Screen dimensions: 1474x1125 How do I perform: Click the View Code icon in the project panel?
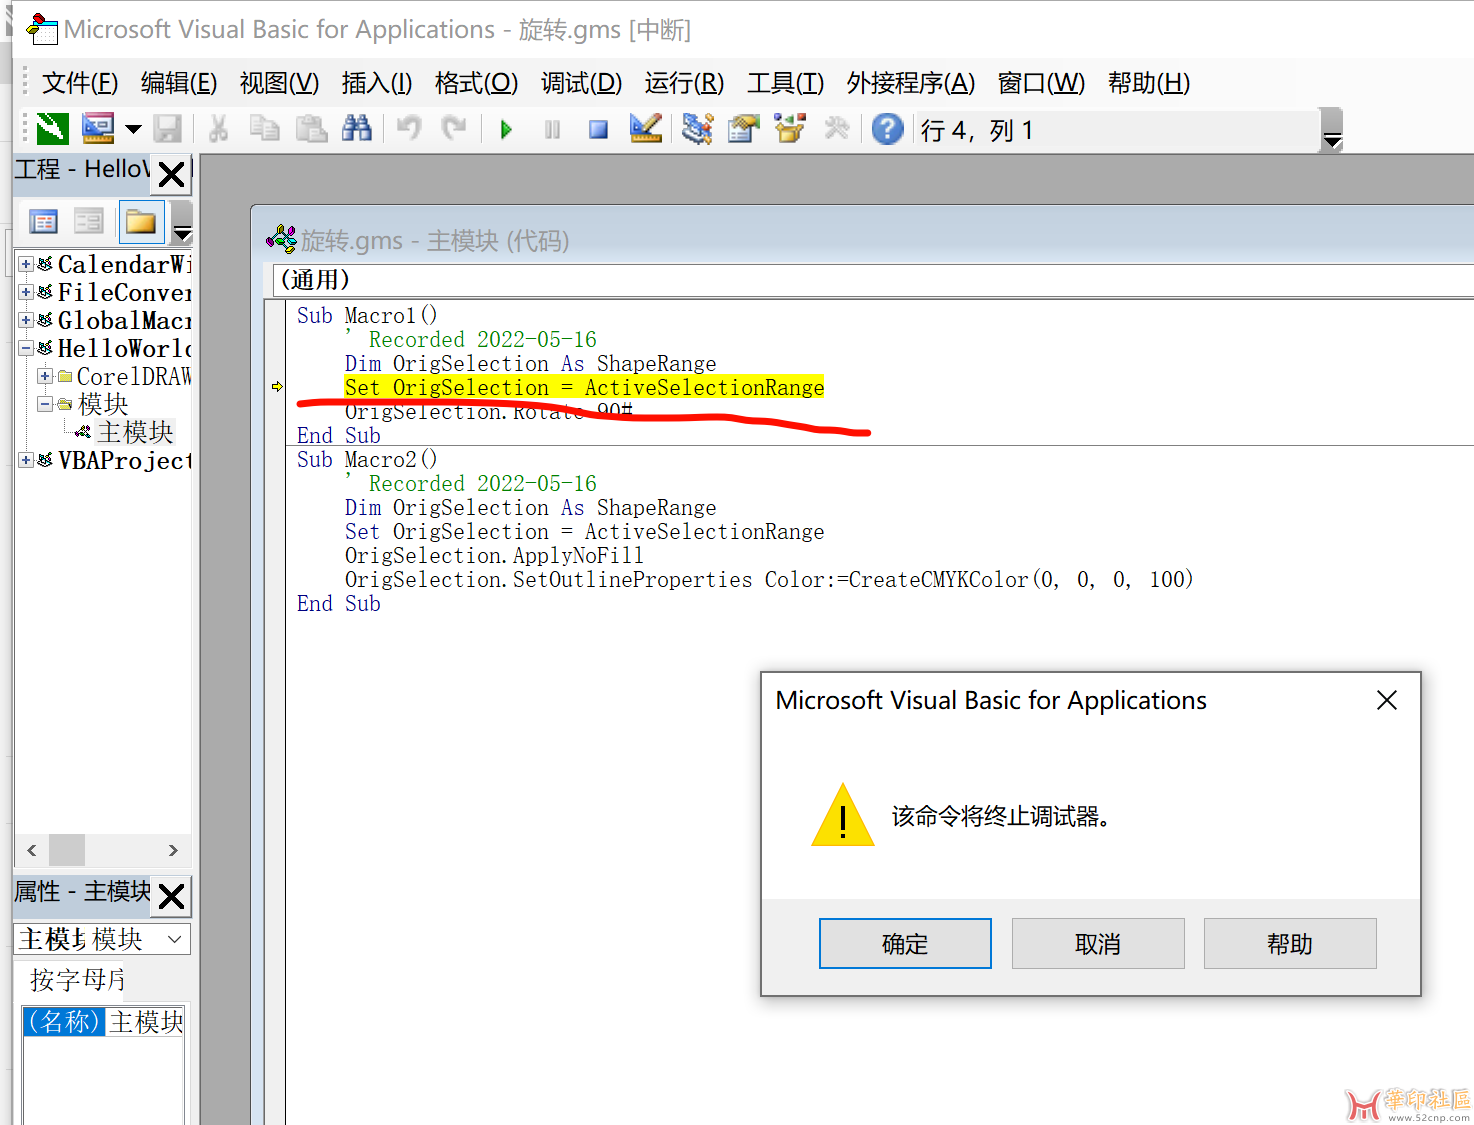click(x=44, y=222)
